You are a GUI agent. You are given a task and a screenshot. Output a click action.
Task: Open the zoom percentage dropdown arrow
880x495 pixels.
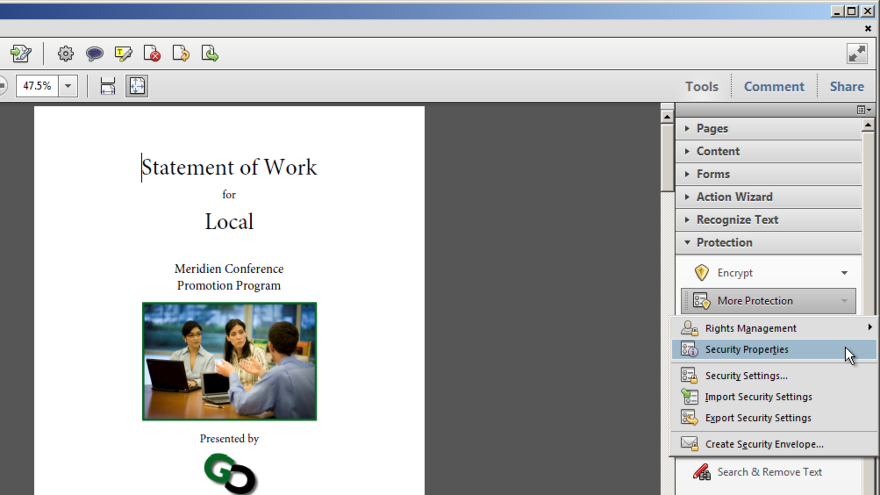pyautogui.click(x=68, y=86)
